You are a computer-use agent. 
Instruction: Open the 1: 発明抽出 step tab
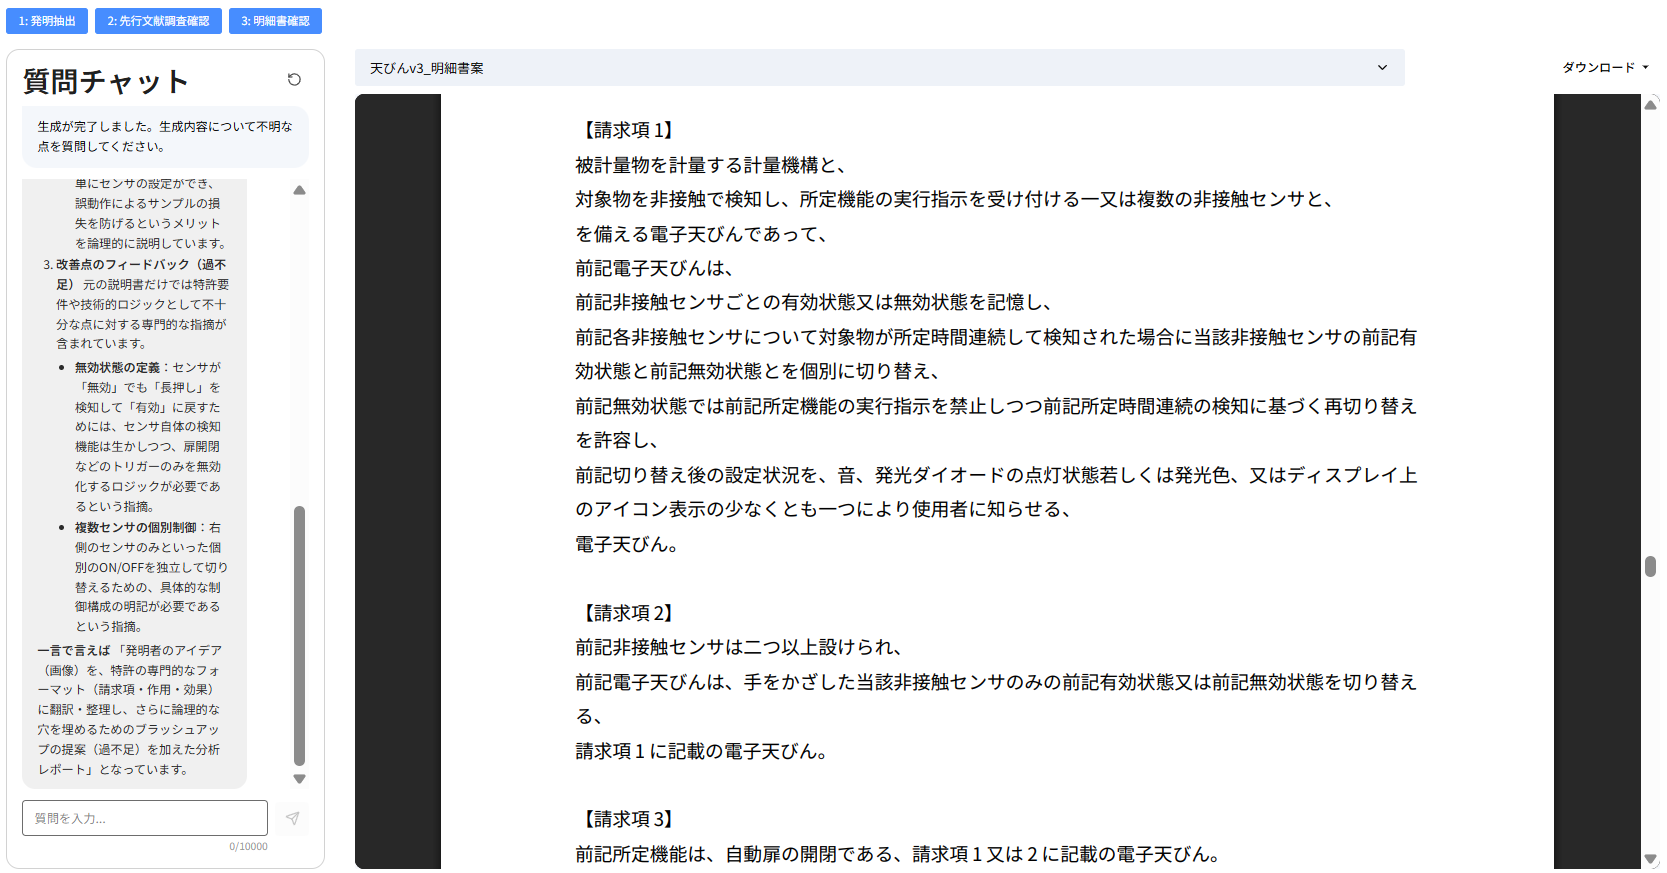tap(47, 21)
